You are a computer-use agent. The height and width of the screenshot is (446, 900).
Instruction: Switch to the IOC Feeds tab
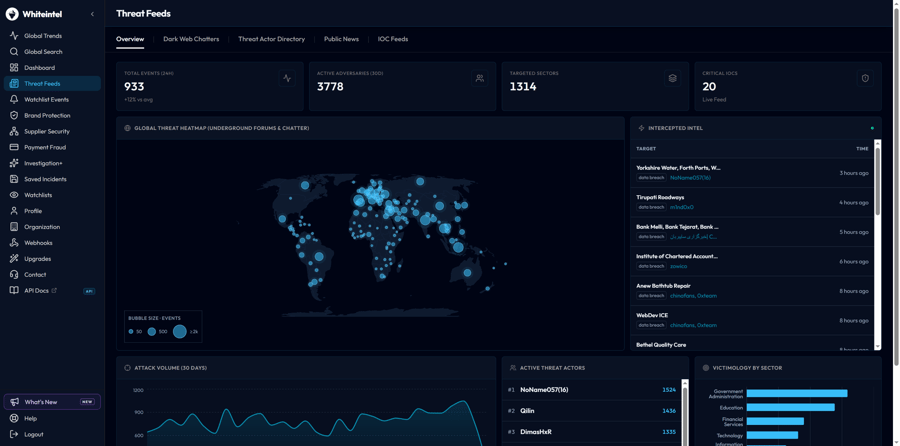pyautogui.click(x=393, y=39)
